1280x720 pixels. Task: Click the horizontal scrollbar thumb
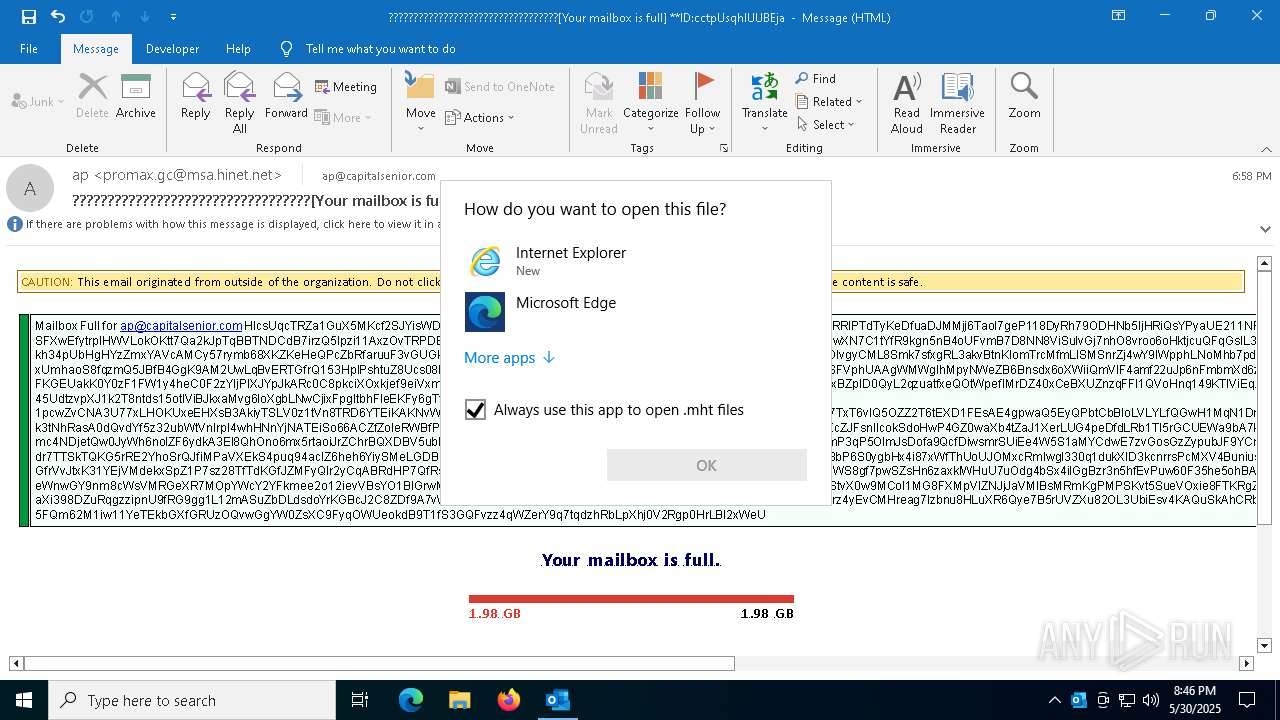tap(379, 663)
